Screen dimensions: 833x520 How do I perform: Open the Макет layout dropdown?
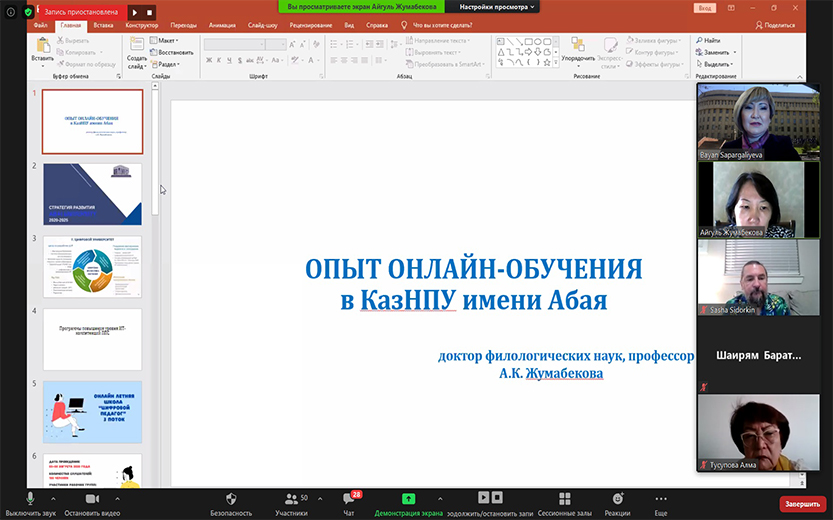click(x=164, y=40)
